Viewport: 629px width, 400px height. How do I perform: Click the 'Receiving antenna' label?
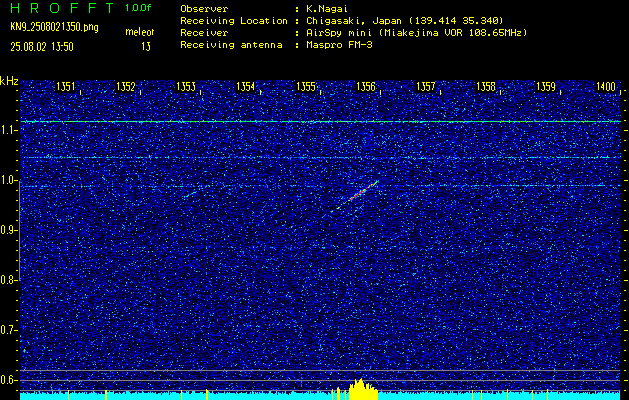[x=231, y=45]
